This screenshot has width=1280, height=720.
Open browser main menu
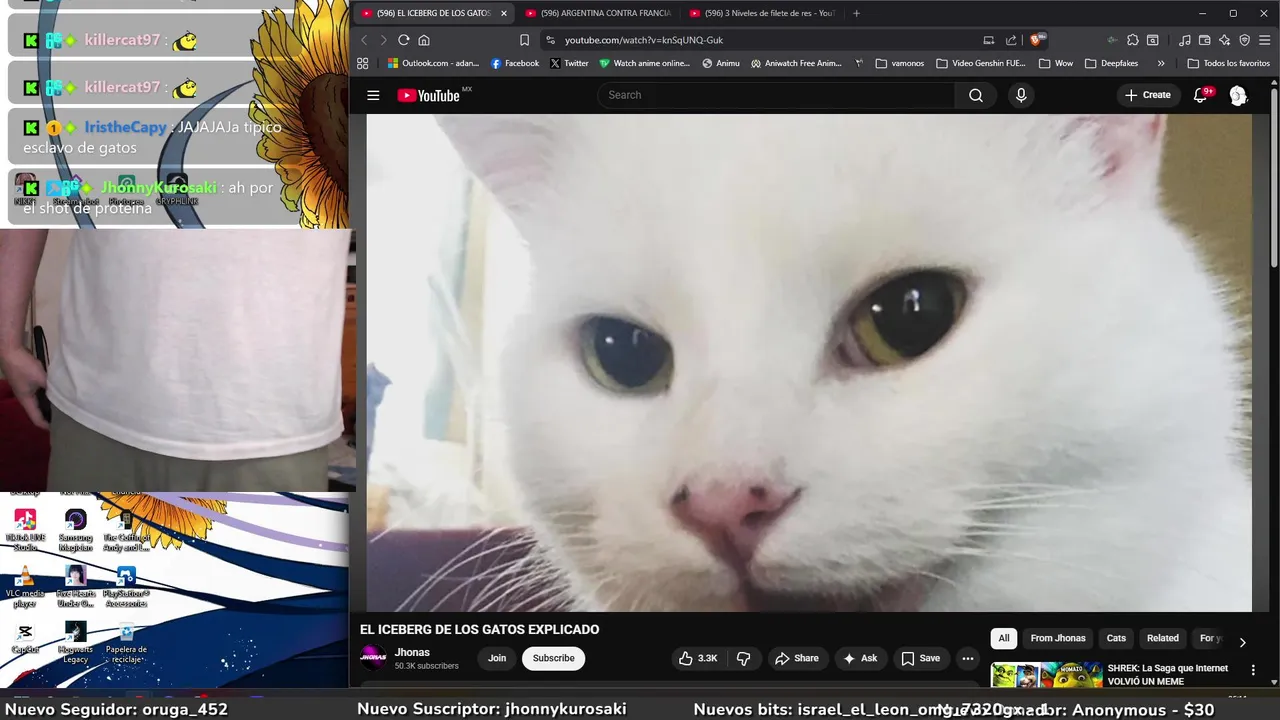tap(1265, 40)
